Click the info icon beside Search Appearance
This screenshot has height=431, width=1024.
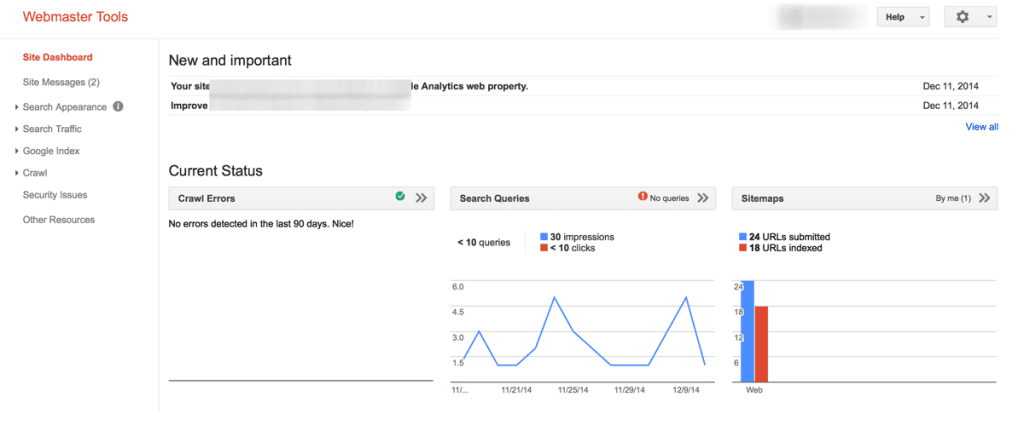(x=118, y=106)
